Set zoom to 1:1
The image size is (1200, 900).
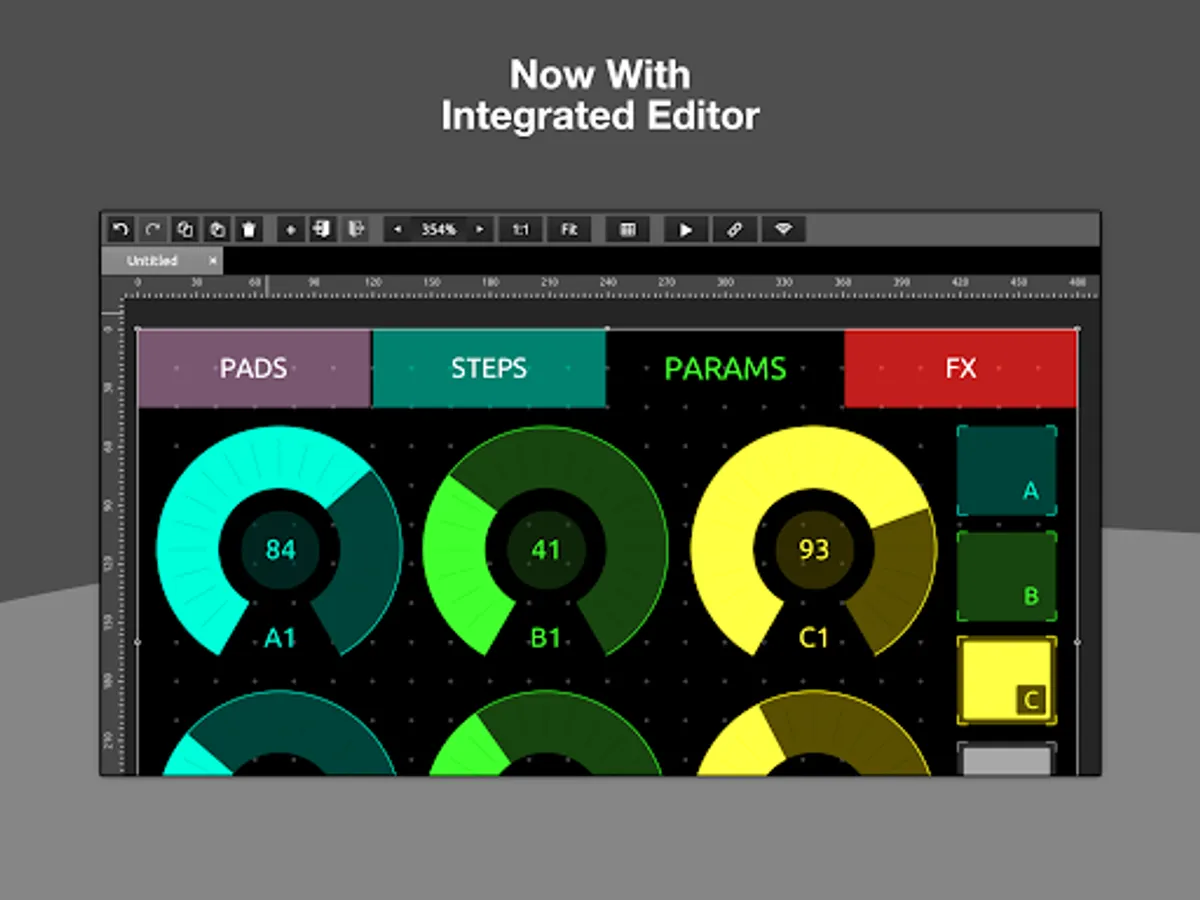pyautogui.click(x=520, y=229)
